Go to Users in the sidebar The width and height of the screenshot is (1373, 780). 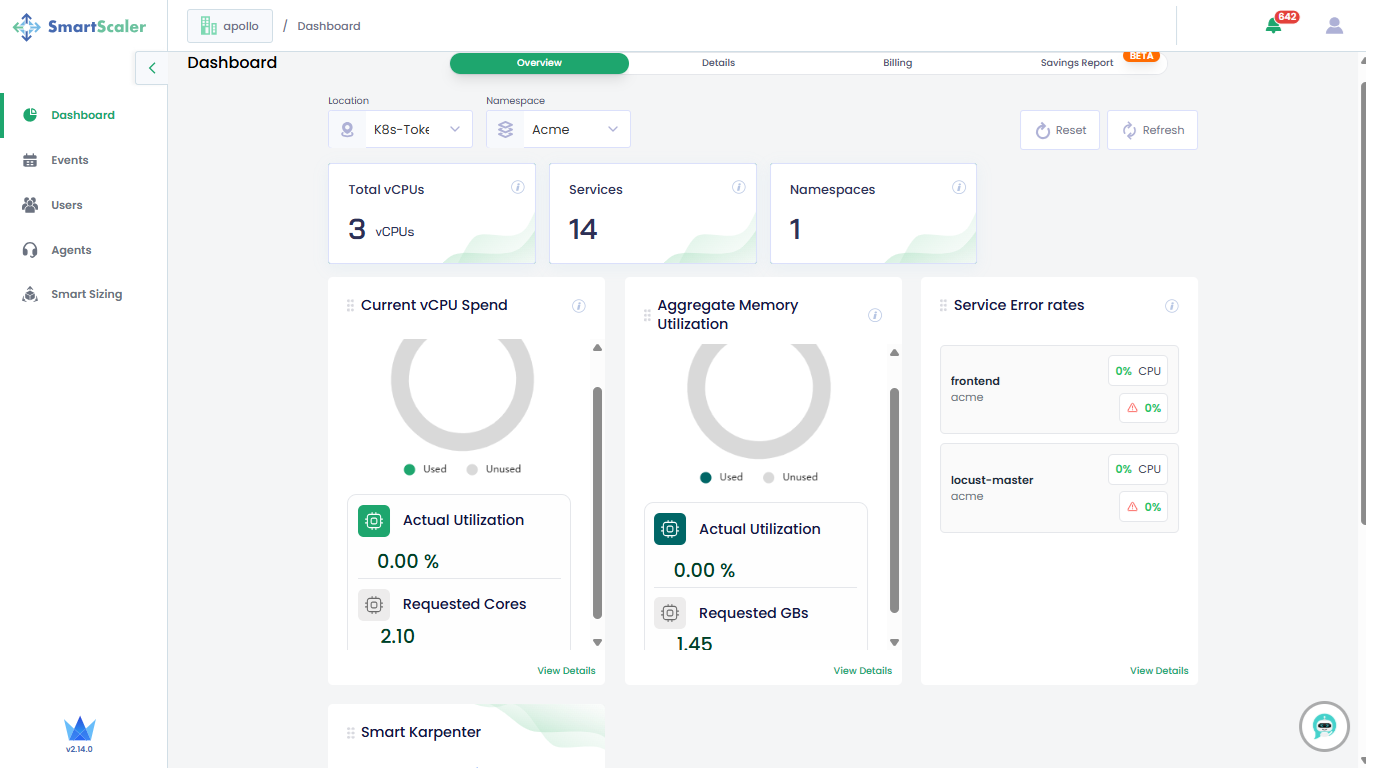(x=67, y=205)
